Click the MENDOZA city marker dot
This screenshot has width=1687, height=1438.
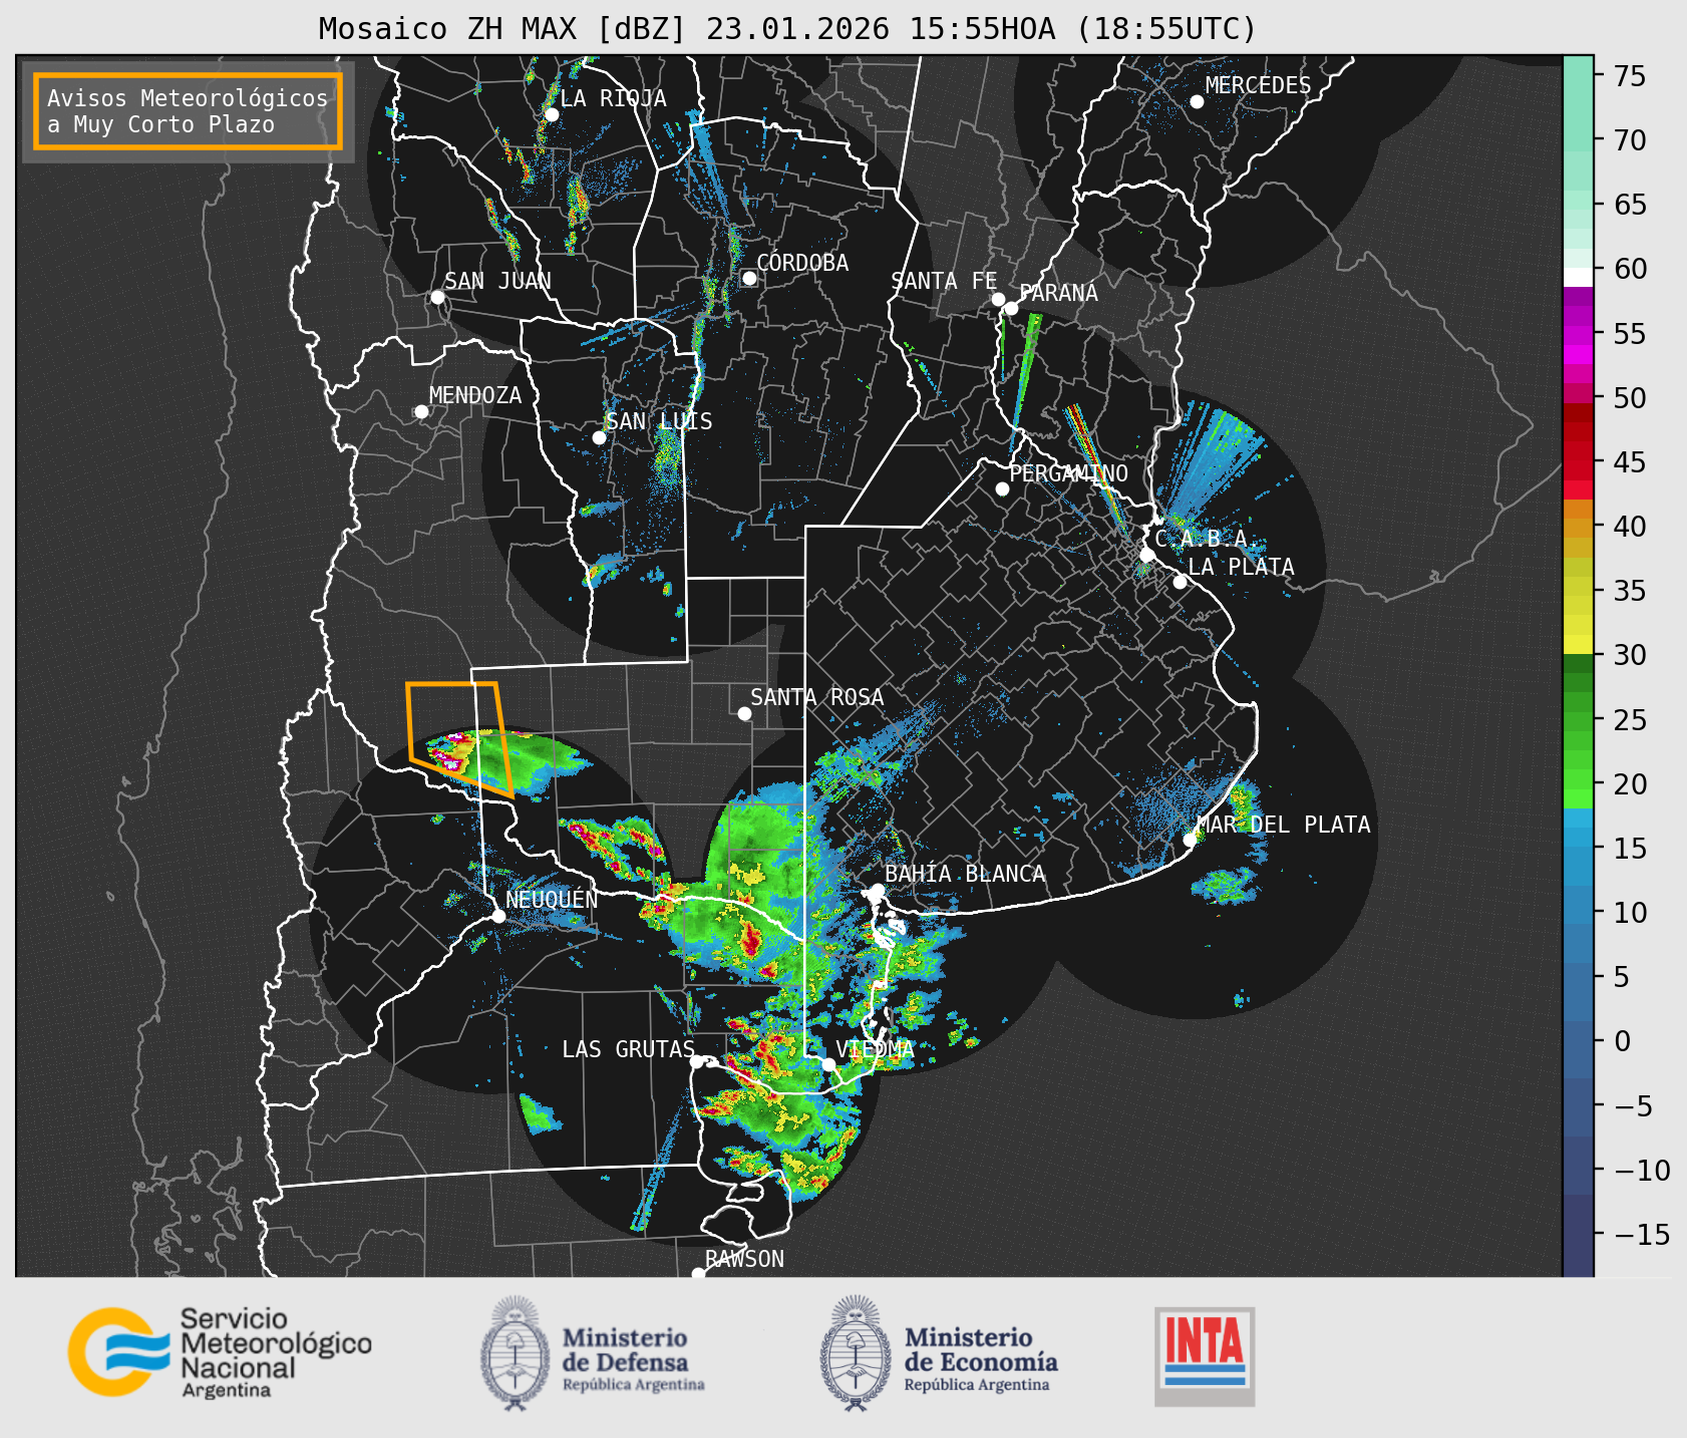click(x=421, y=412)
